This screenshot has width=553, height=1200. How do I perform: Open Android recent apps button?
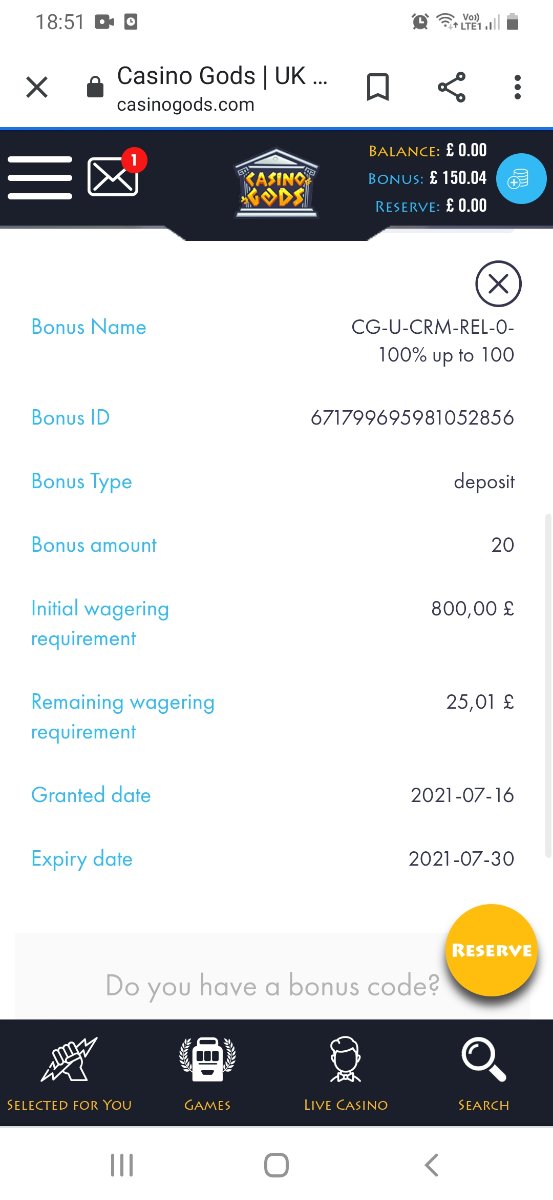[x=122, y=1164]
